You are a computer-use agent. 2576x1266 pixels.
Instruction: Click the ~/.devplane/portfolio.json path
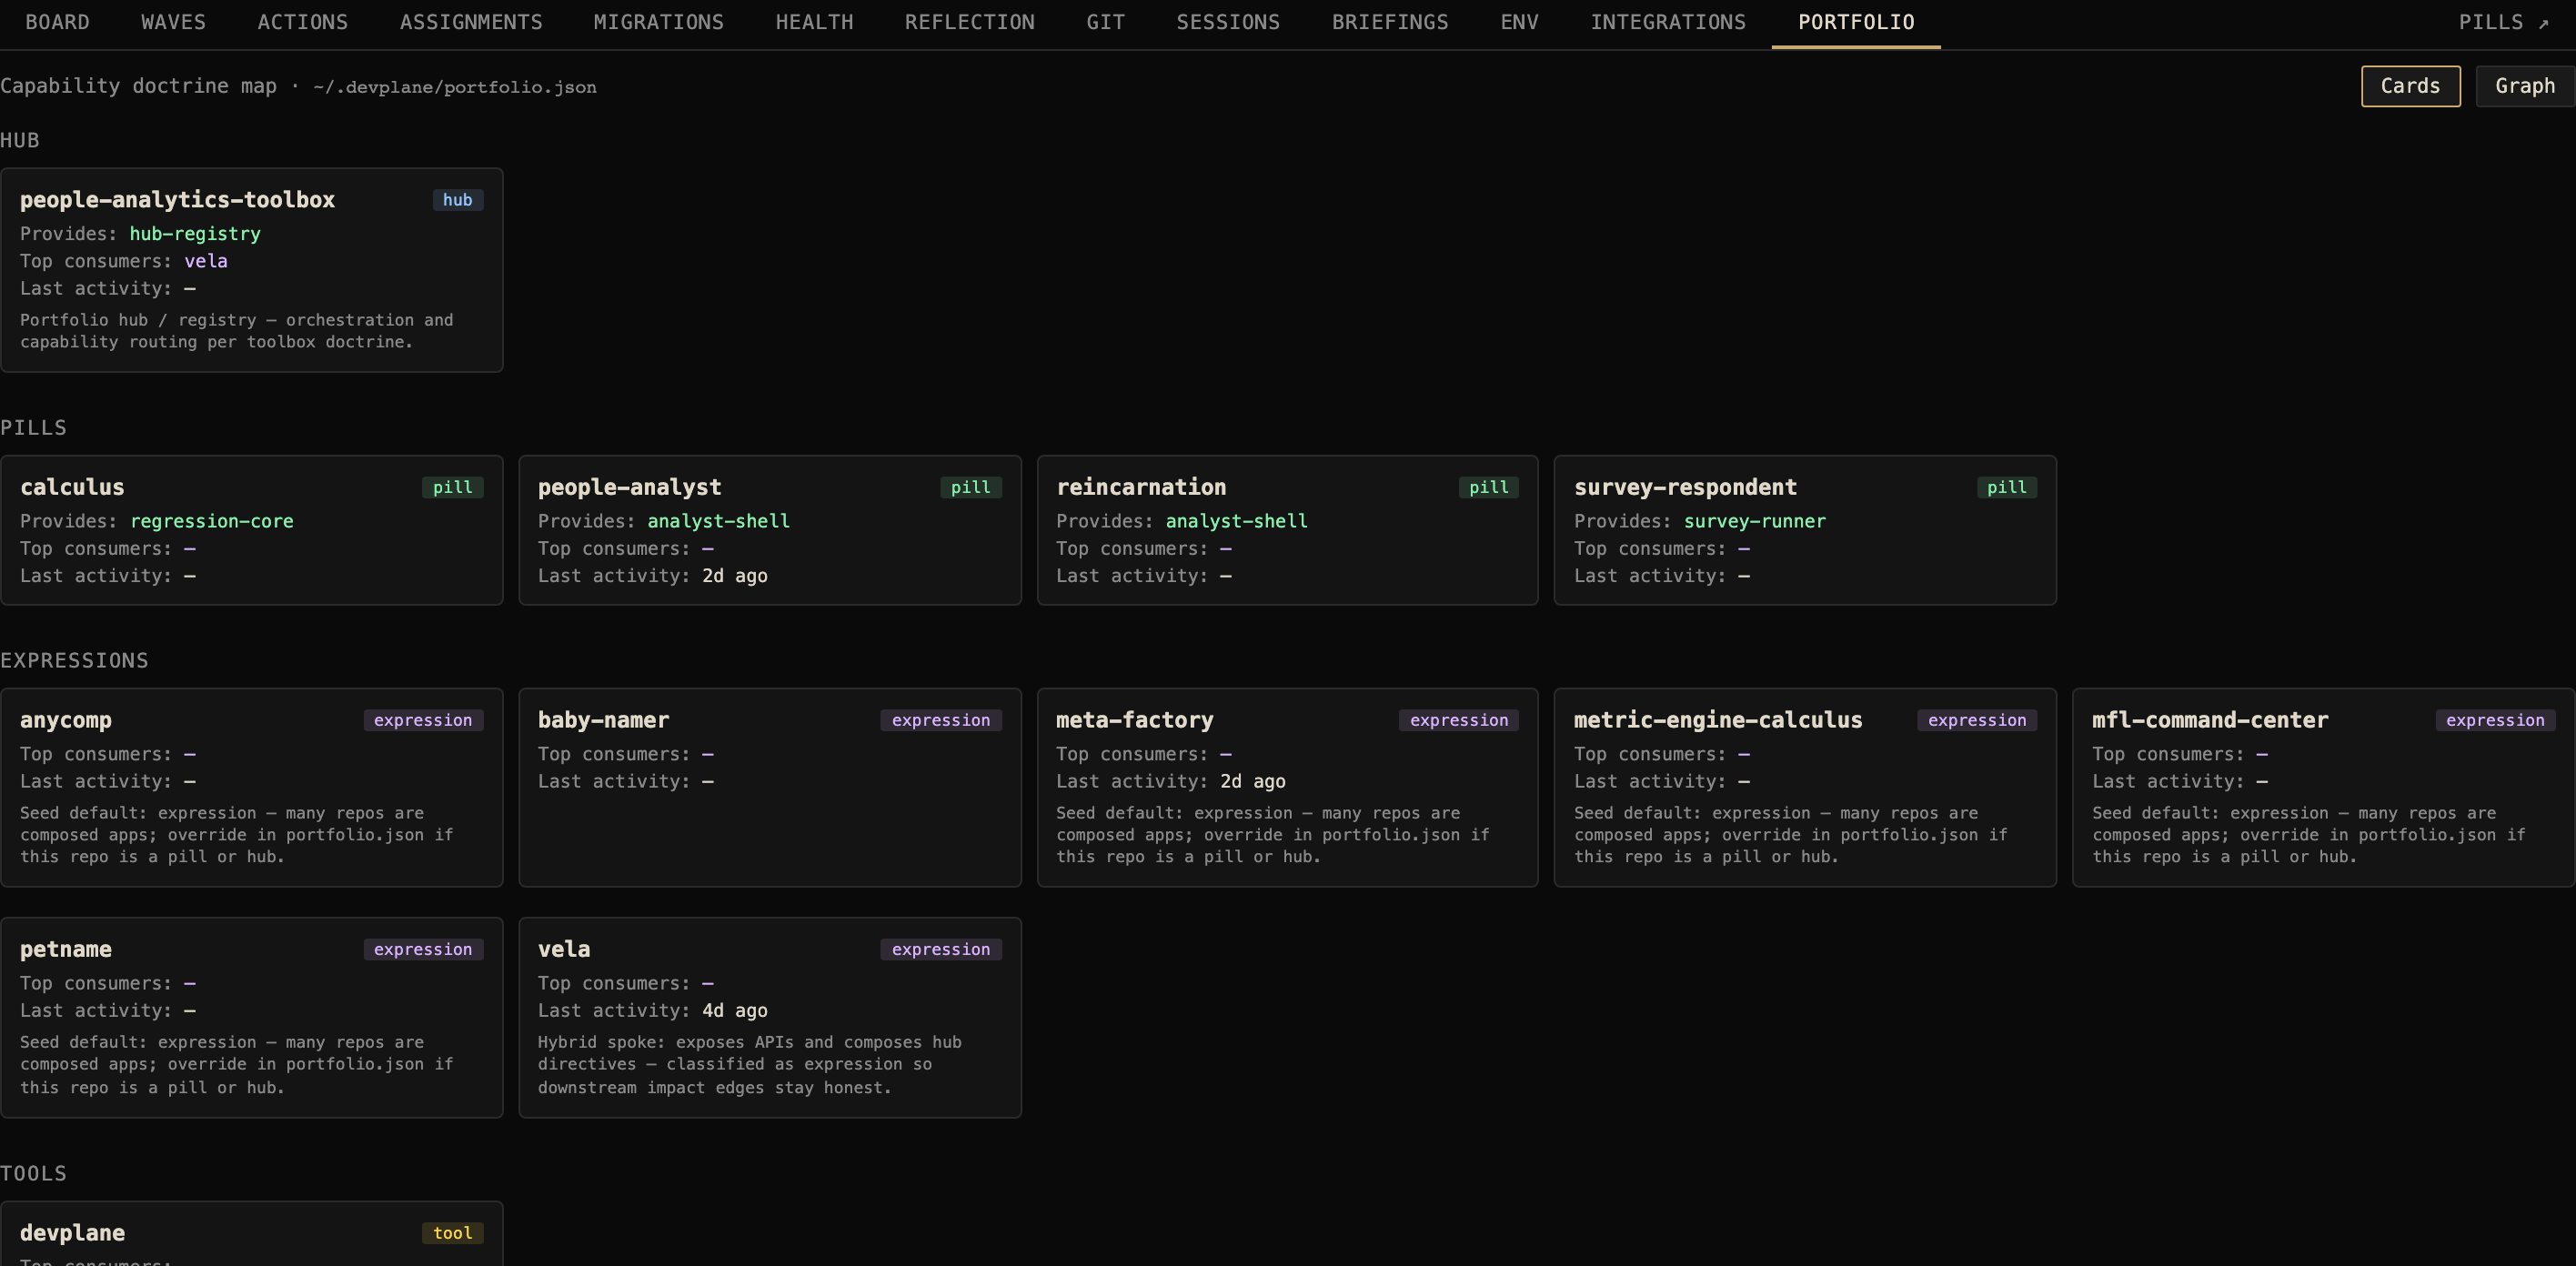tap(455, 87)
